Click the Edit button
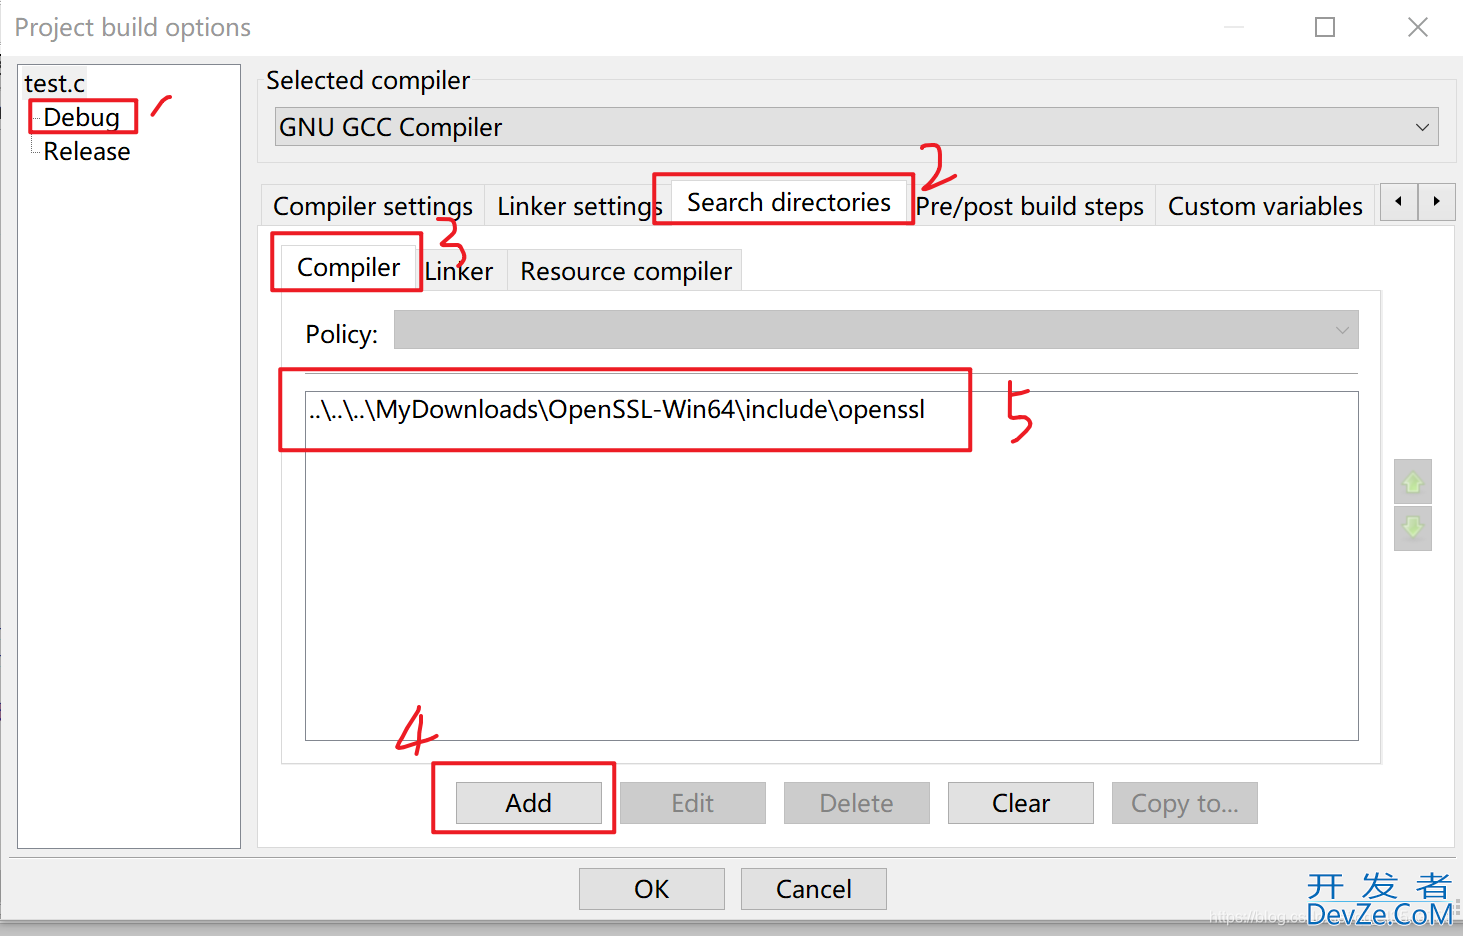Image resolution: width=1463 pixels, height=936 pixels. coord(693,803)
